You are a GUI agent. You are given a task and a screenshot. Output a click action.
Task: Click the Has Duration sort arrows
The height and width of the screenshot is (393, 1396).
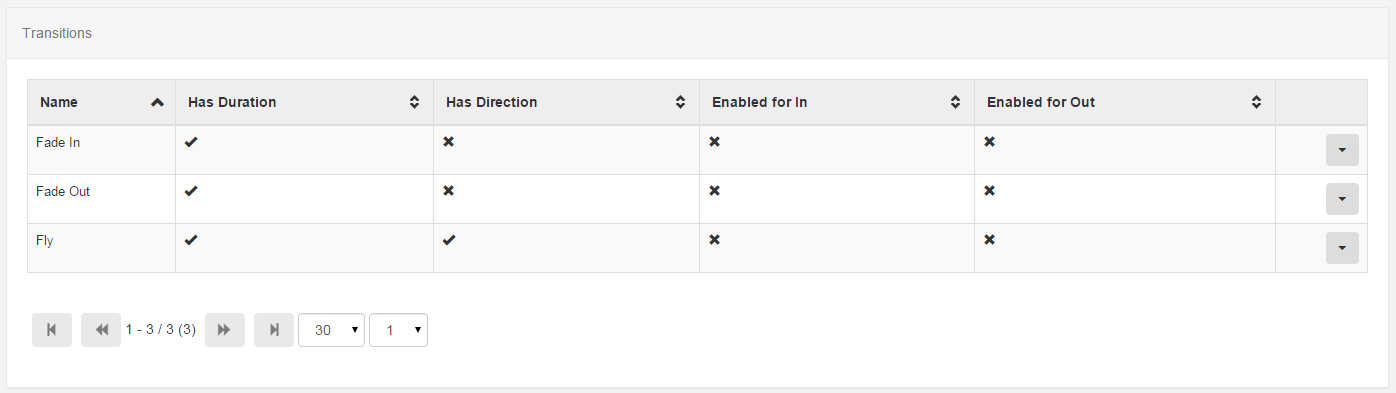point(414,102)
